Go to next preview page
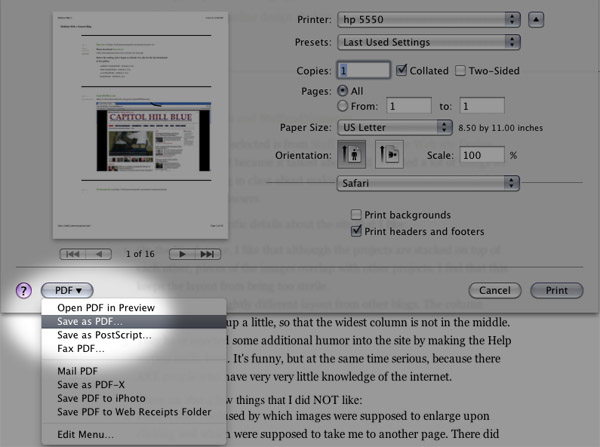600x447 pixels. click(x=182, y=254)
